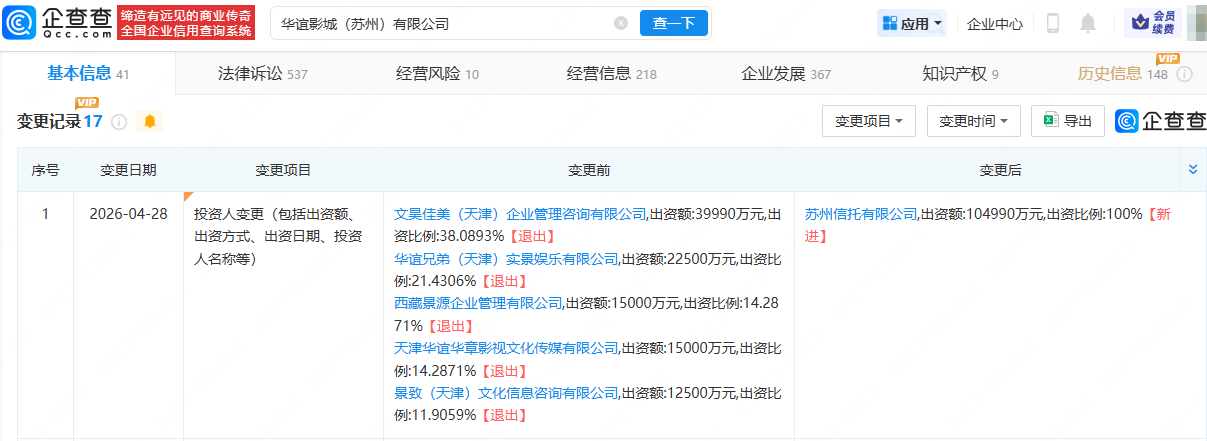Image resolution: width=1207 pixels, height=441 pixels.
Task: Open 苏州信托有限公司 link
Action: tap(861, 213)
